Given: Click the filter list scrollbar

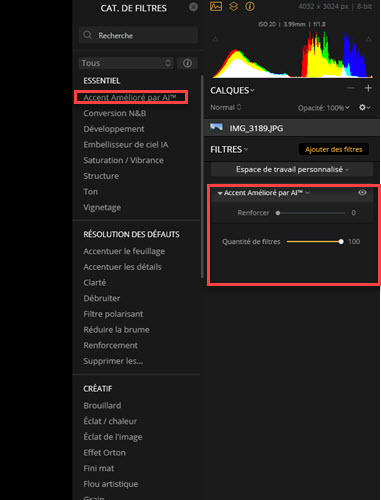Looking at the screenshot, I should [x=202, y=177].
